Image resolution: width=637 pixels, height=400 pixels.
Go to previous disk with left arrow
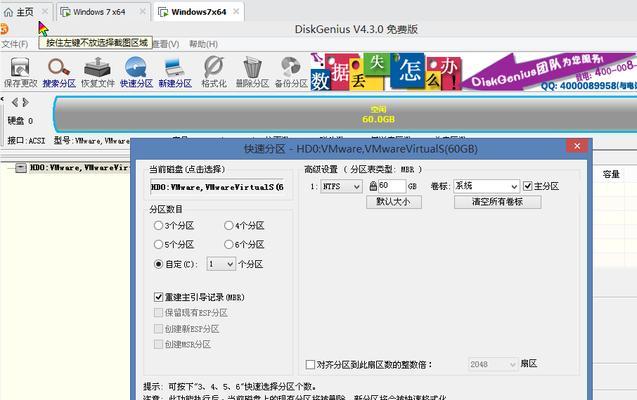pos(15,102)
